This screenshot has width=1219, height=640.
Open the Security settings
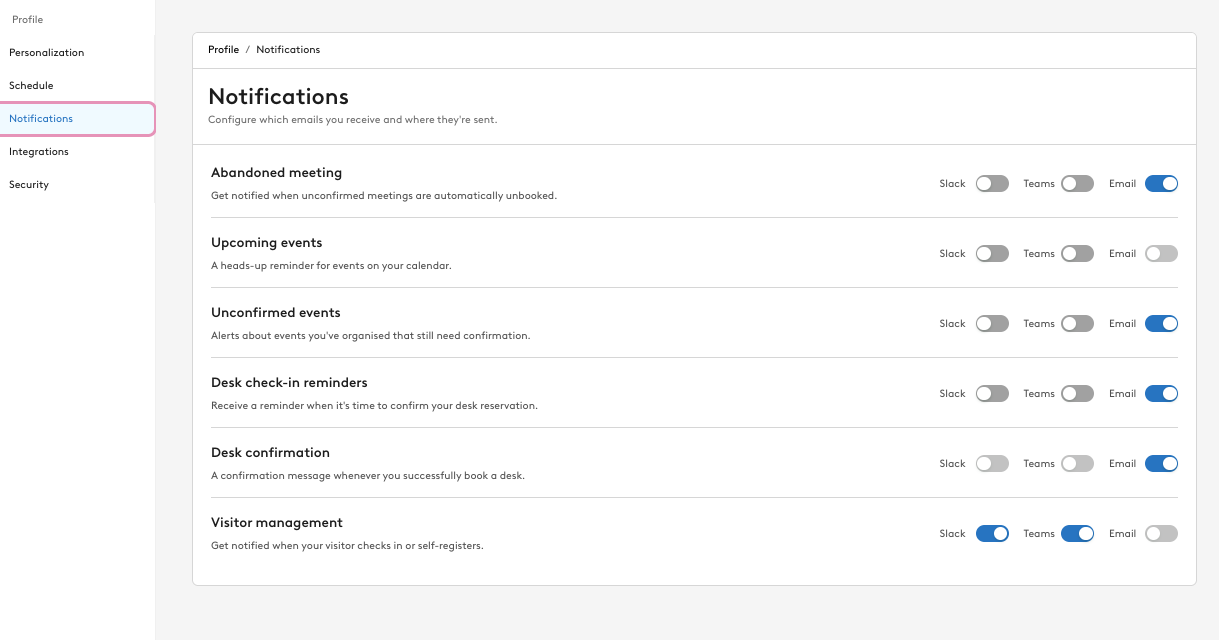(x=28, y=184)
